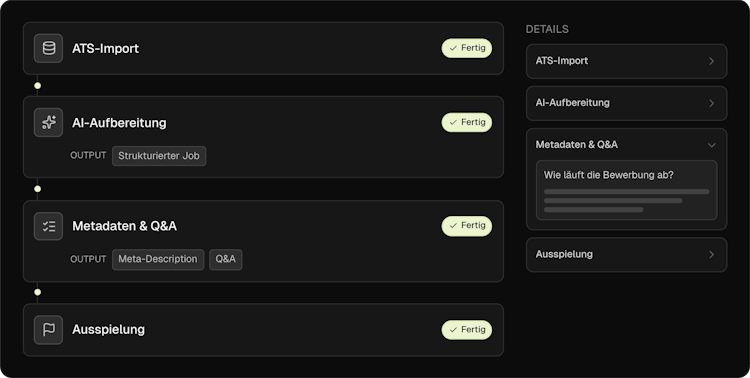Image resolution: width=750 pixels, height=378 pixels.
Task: Click the Fertig badge on ATS-Import
Action: coord(467,48)
